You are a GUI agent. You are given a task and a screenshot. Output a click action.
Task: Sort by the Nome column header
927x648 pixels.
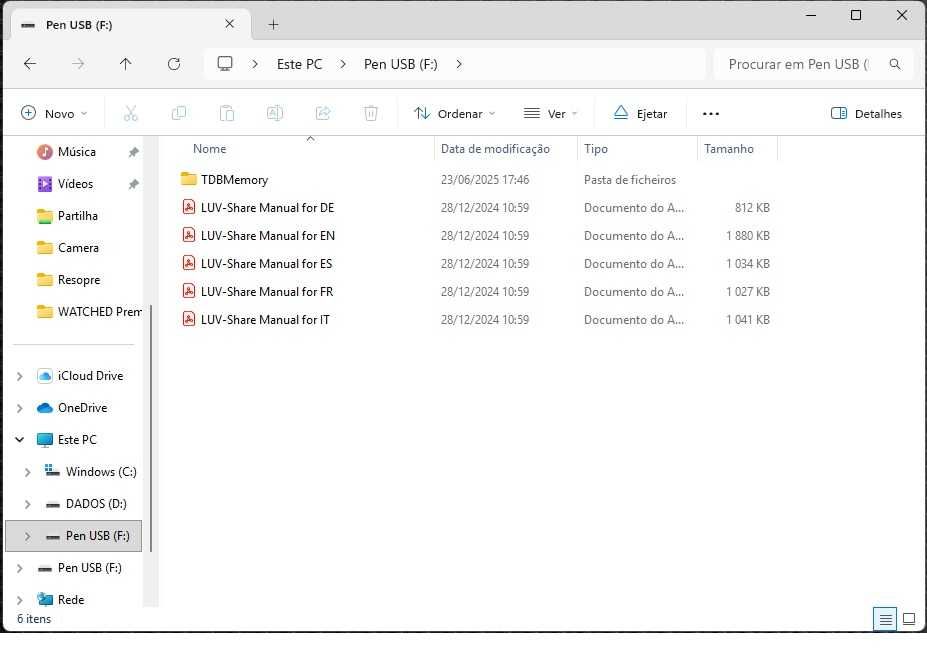209,148
